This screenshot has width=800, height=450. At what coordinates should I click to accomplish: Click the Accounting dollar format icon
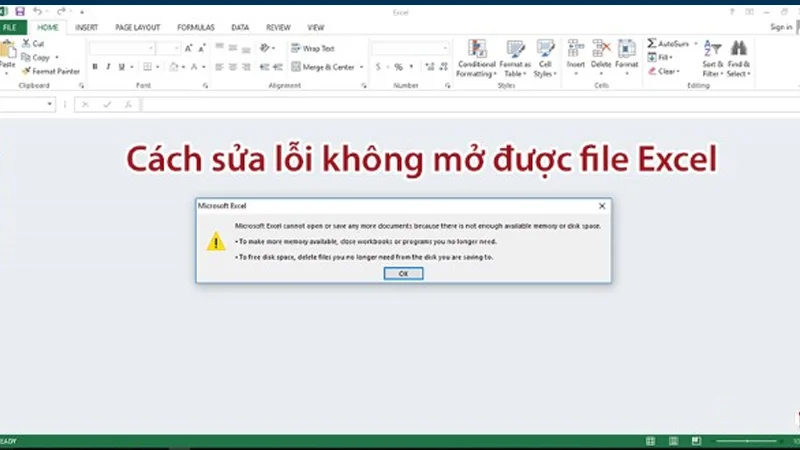click(378, 67)
